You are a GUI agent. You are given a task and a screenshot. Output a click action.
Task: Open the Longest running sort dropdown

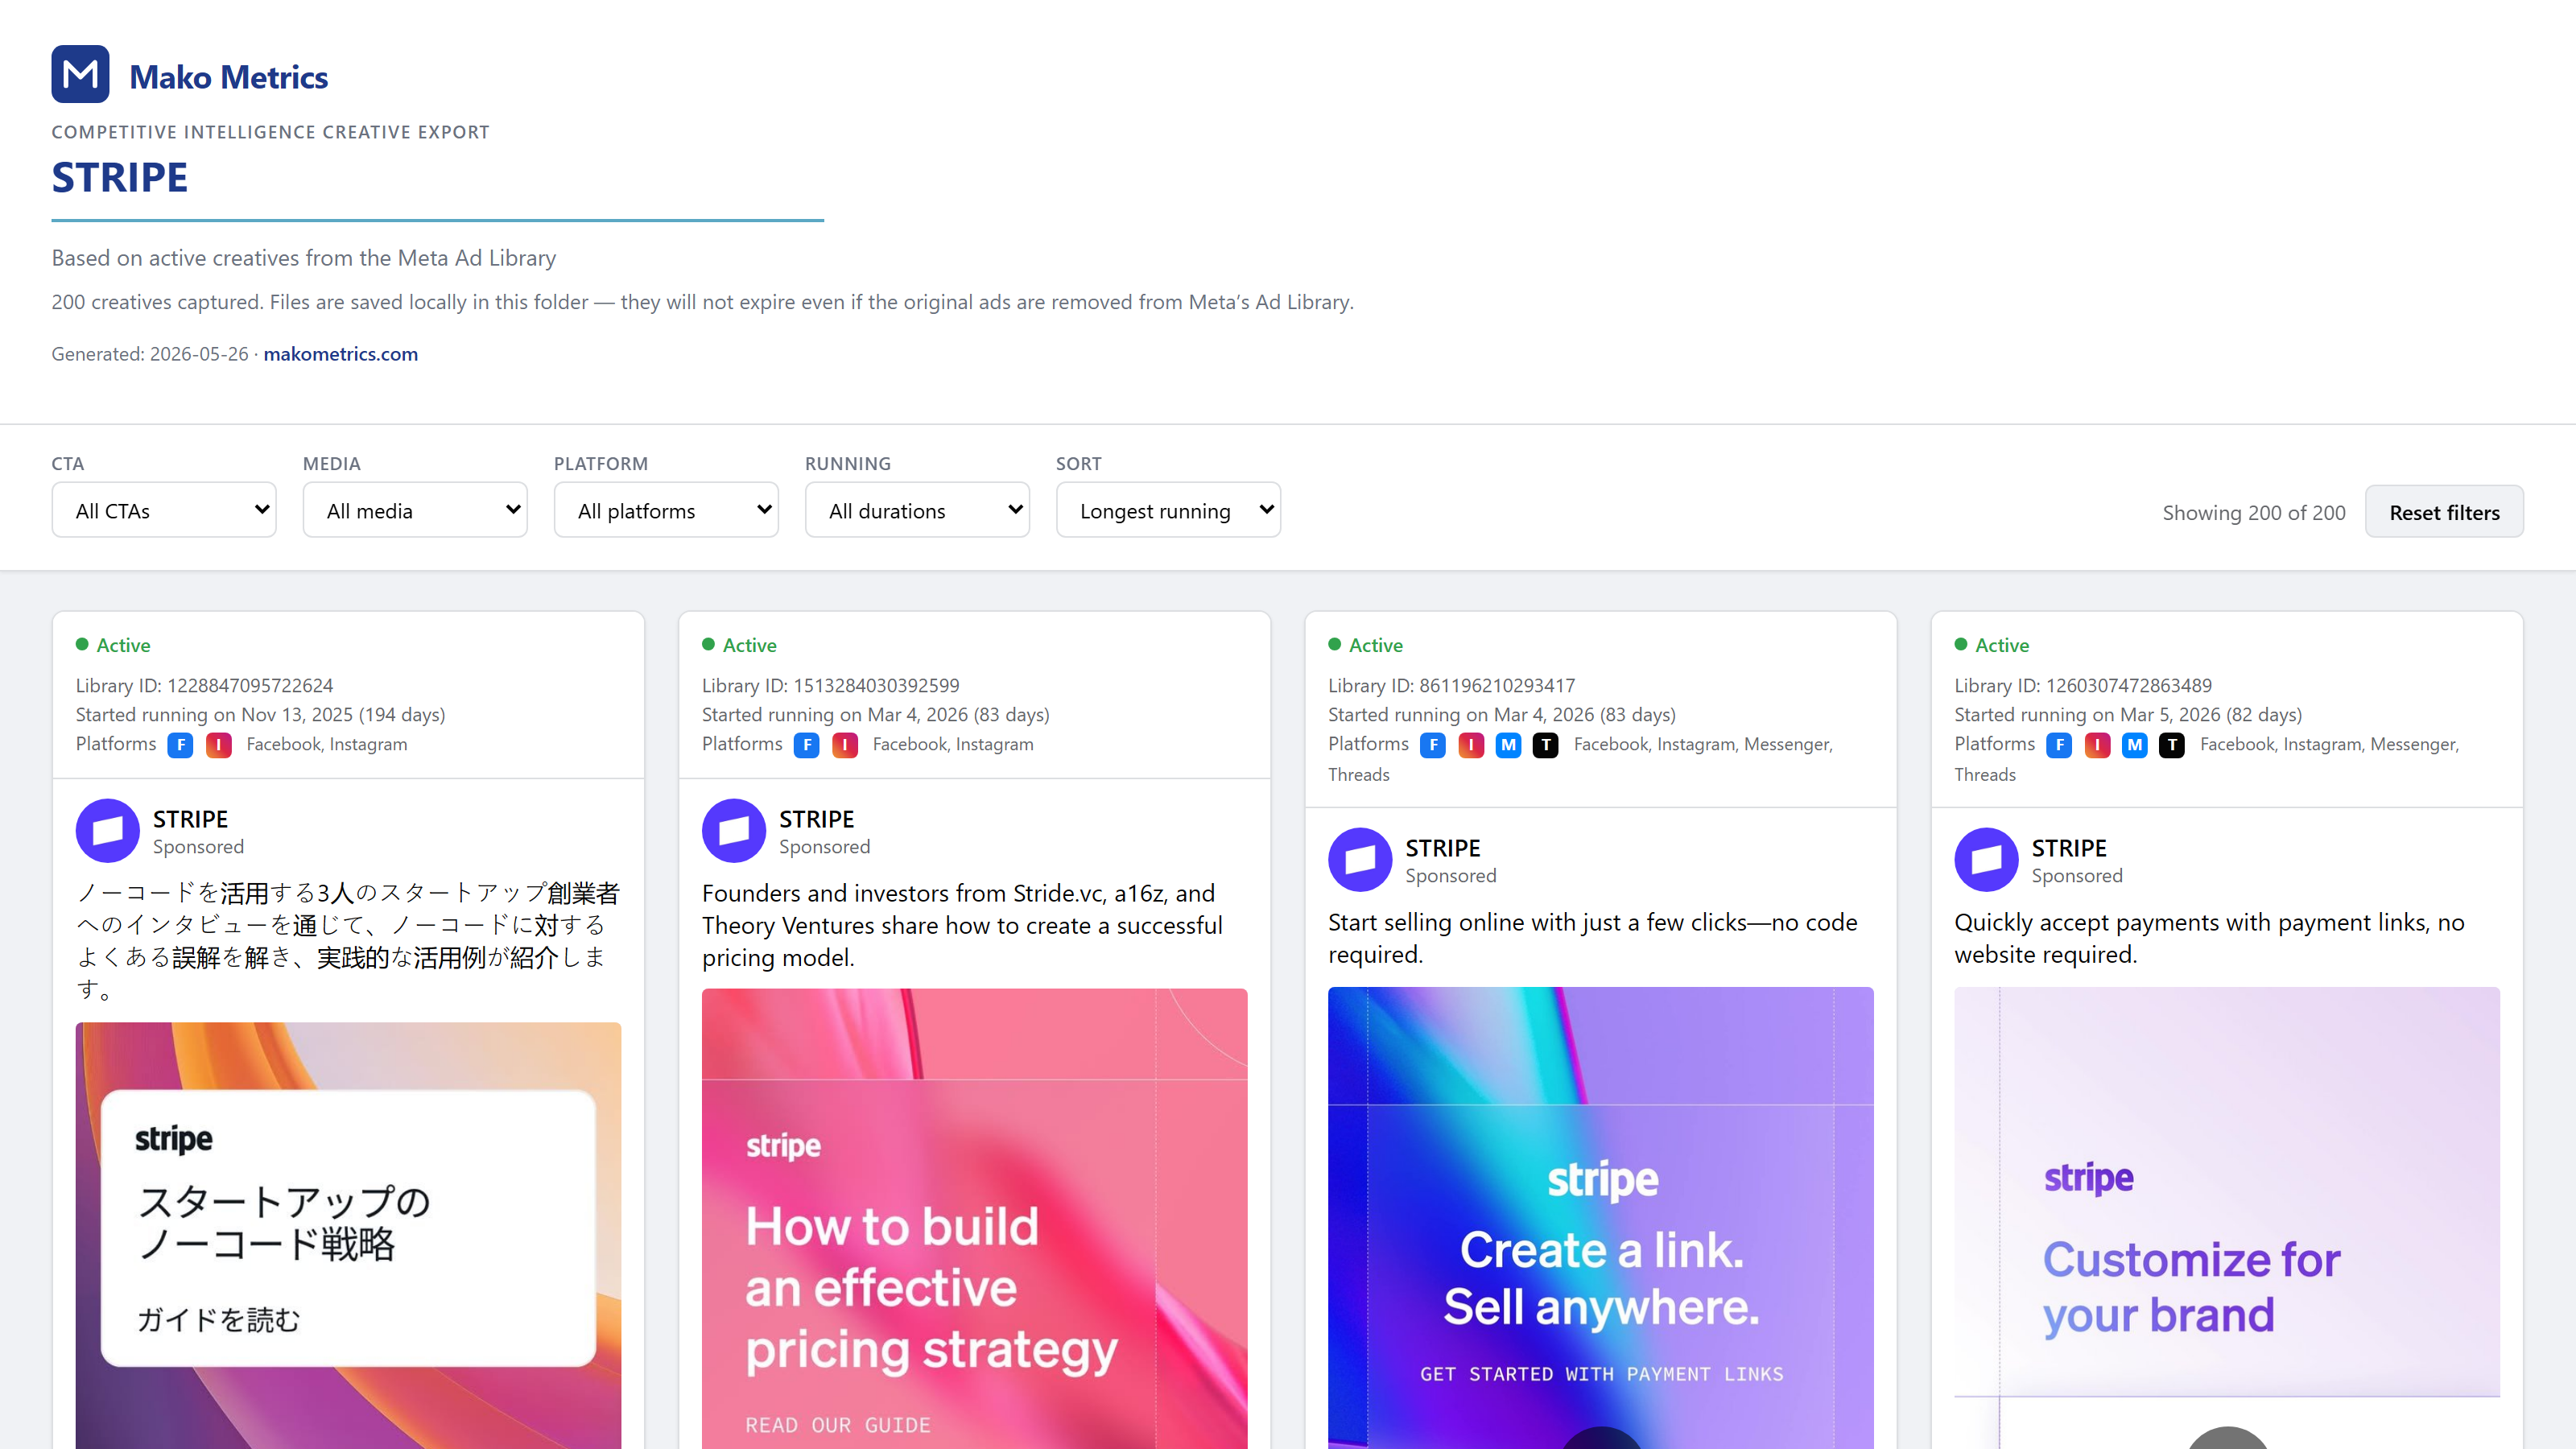tap(1168, 510)
